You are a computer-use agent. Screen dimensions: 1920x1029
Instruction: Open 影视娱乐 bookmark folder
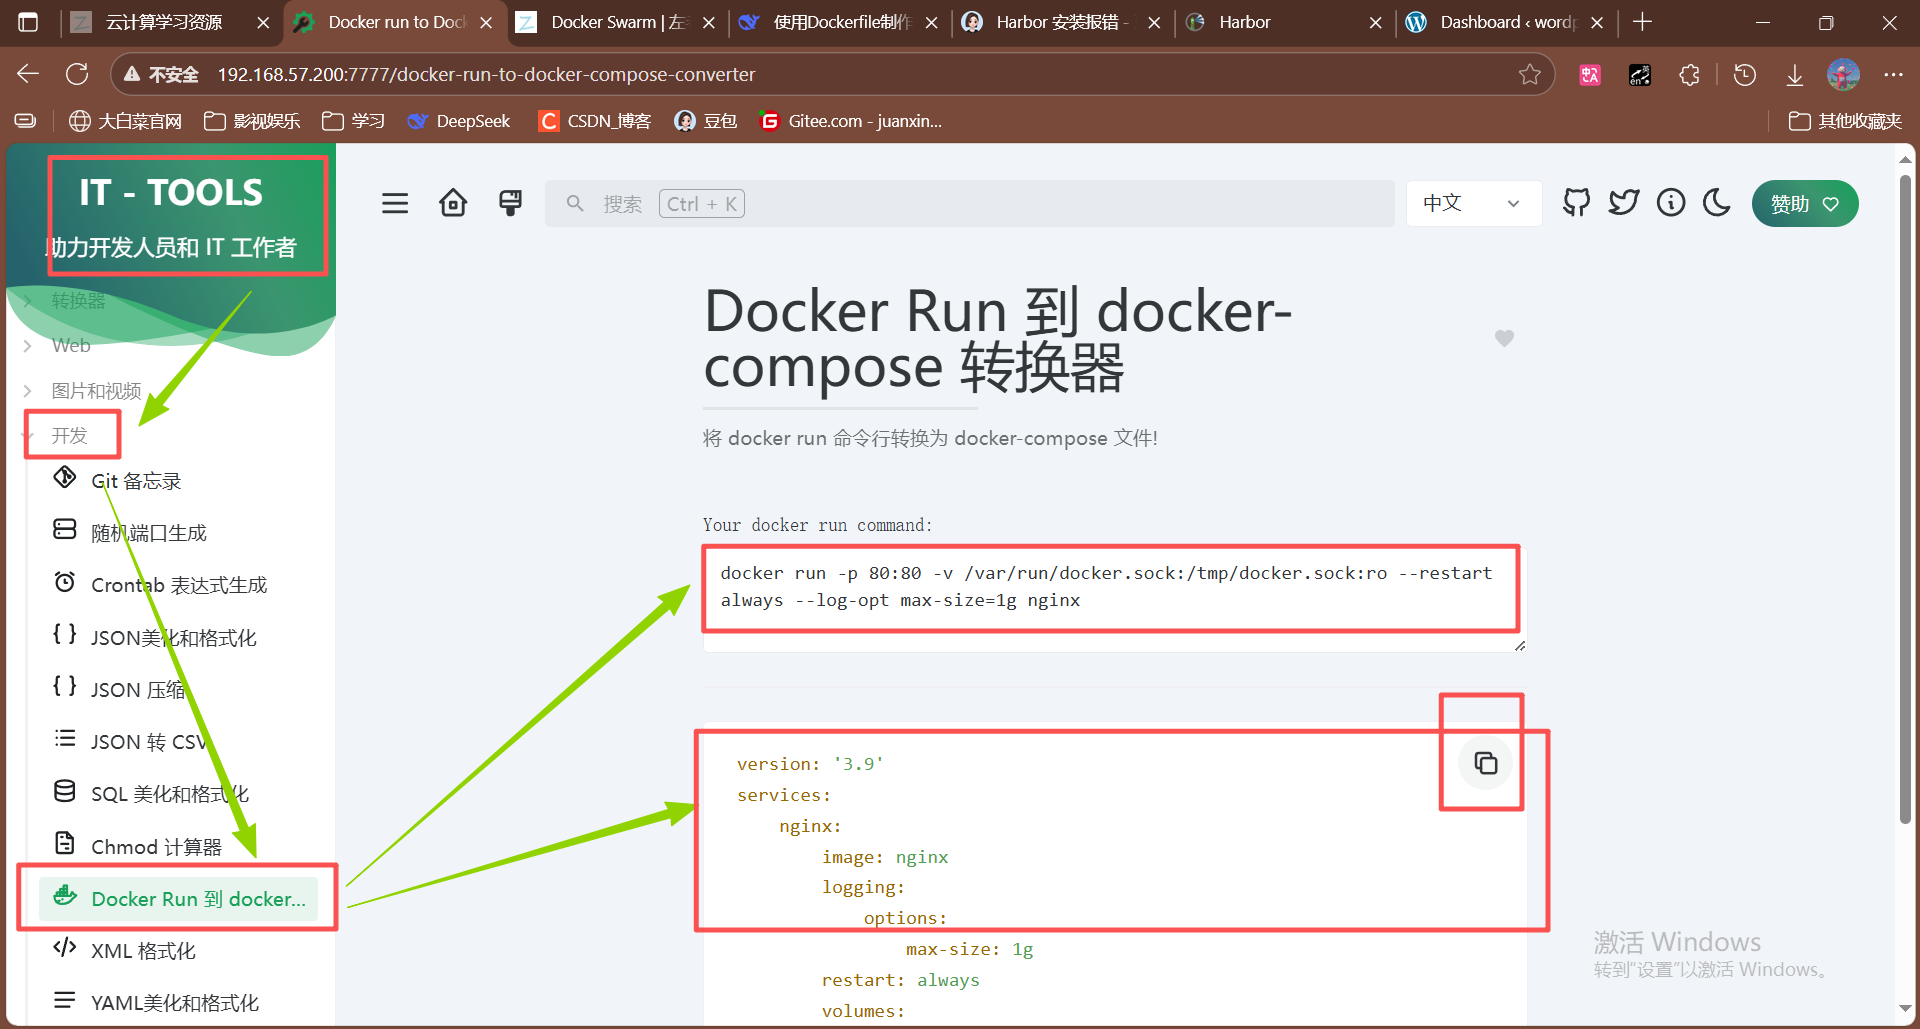tap(252, 121)
